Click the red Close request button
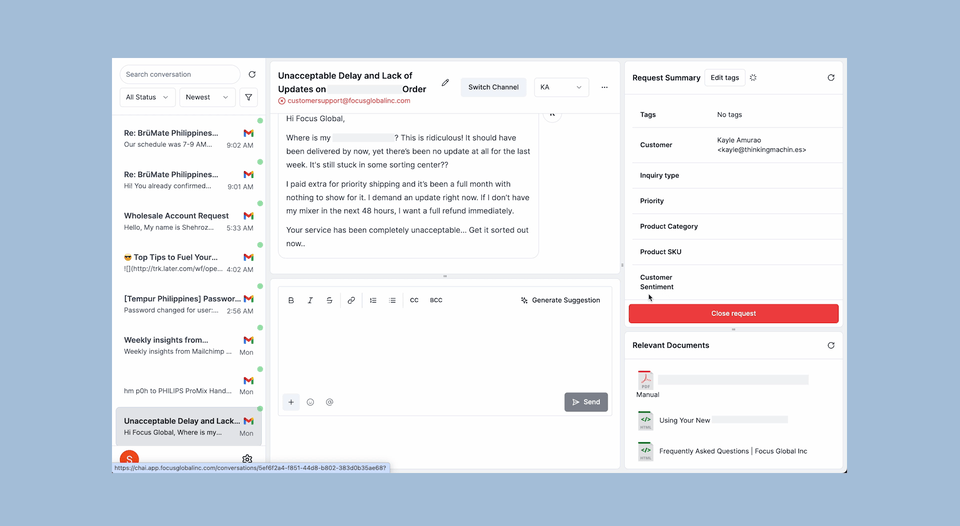 733,313
